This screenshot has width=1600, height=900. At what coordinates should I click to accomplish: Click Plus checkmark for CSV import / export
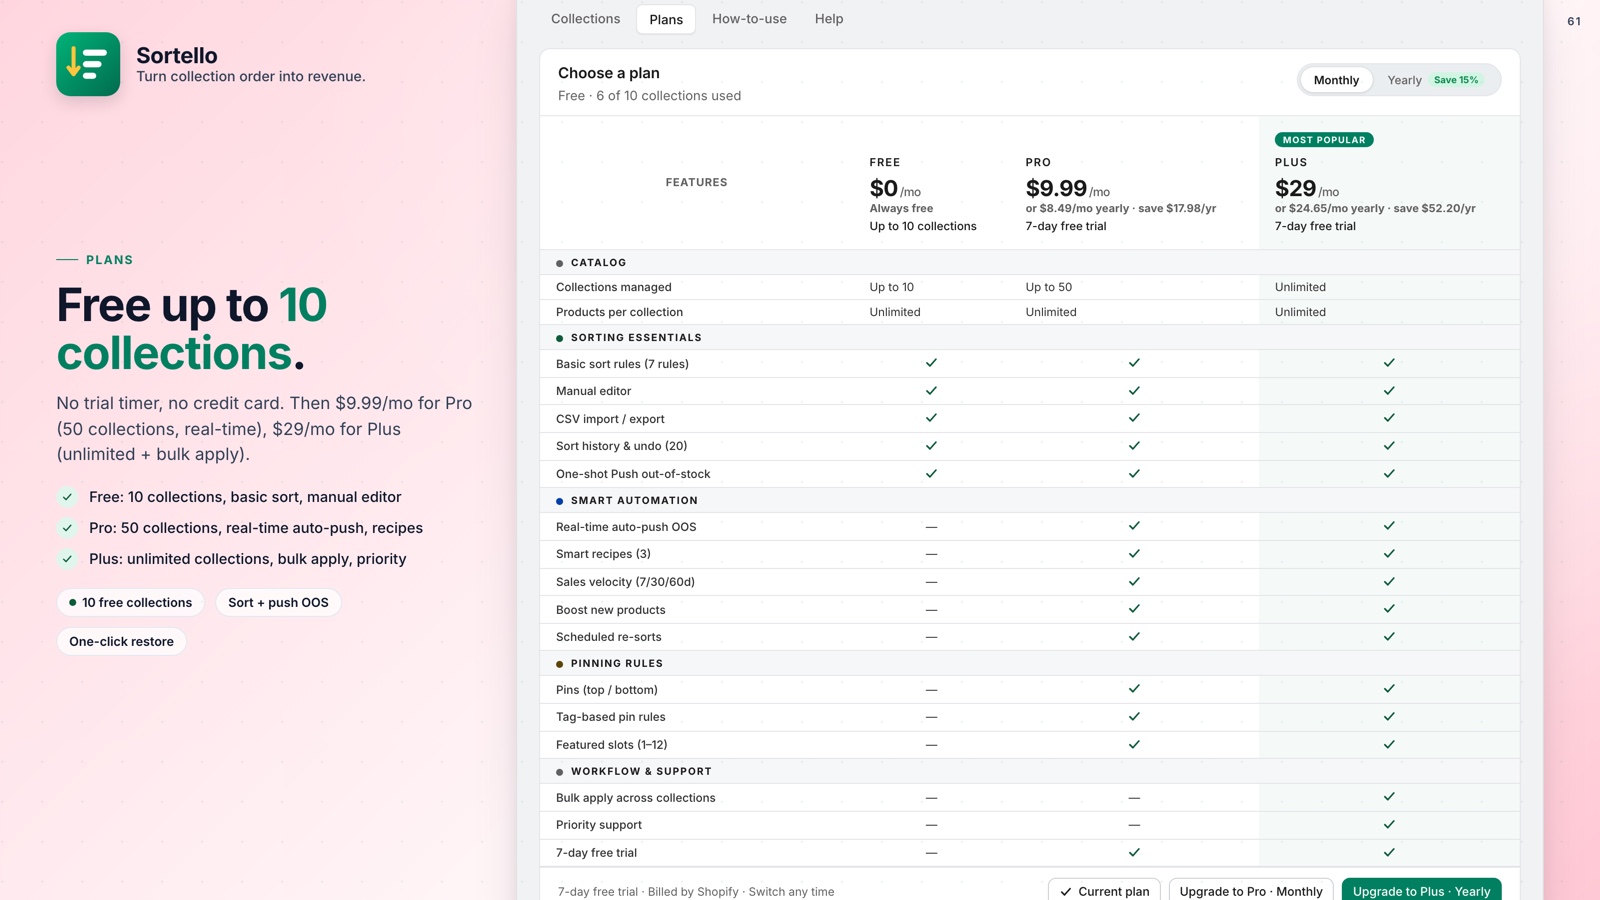pyautogui.click(x=1389, y=418)
